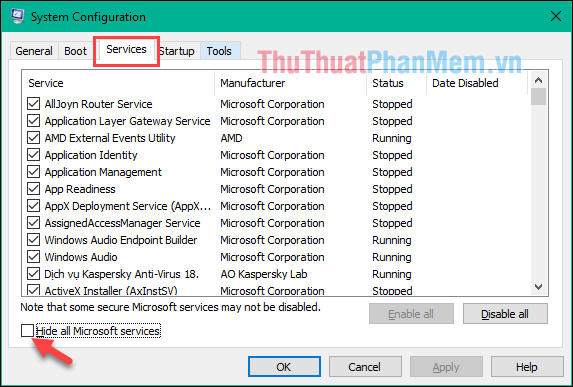Select AMD External Events Utility name

pos(110,138)
